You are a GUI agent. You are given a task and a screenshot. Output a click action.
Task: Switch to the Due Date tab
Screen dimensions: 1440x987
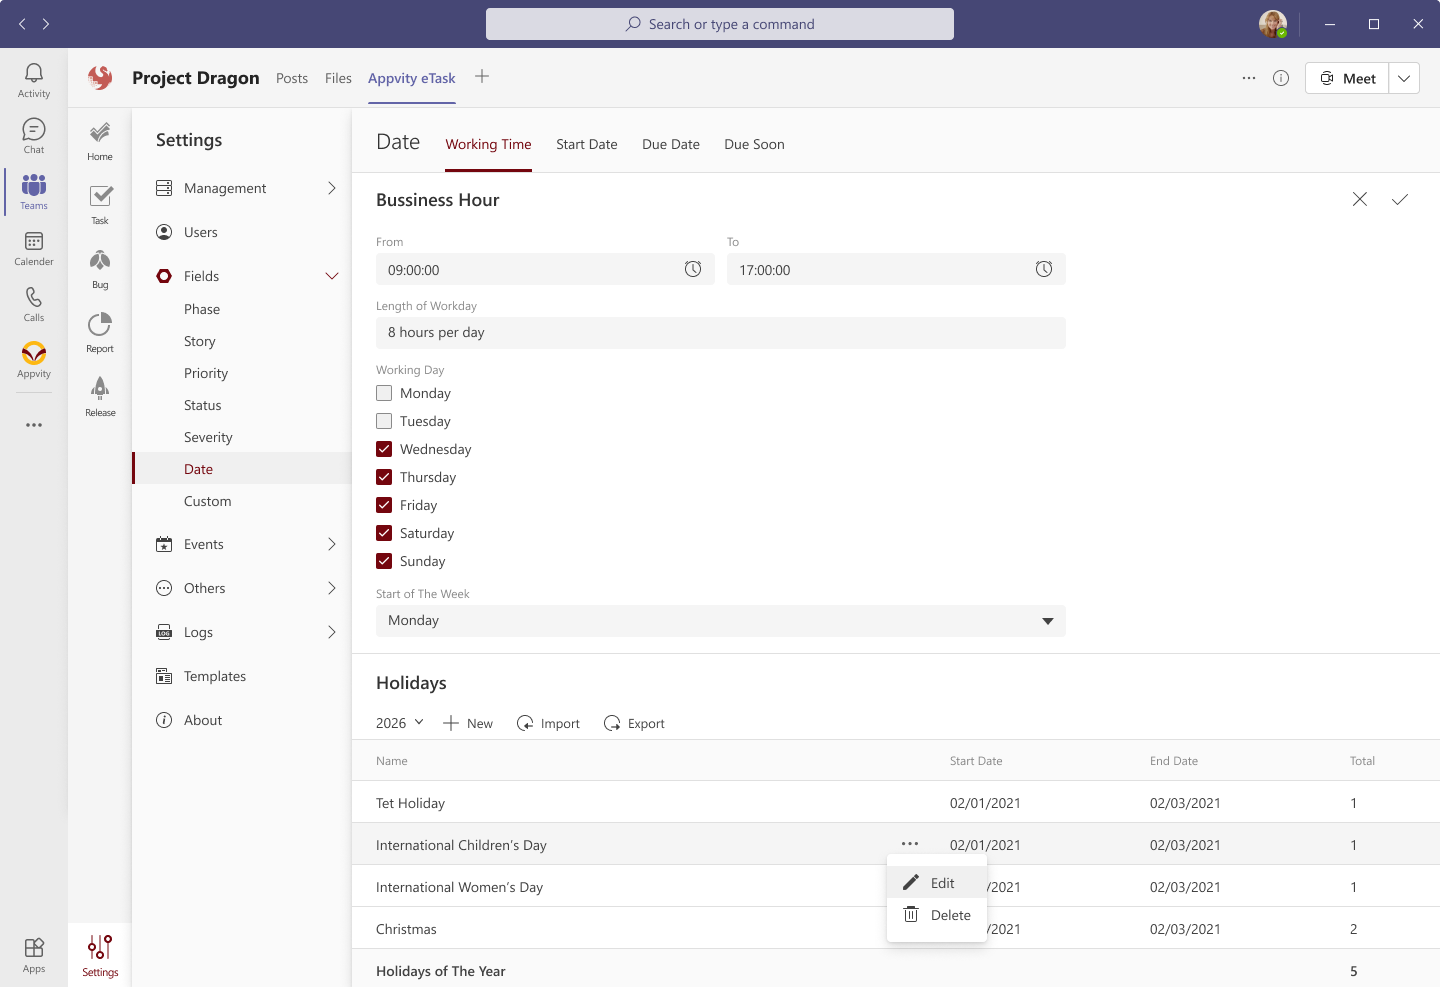[671, 144]
